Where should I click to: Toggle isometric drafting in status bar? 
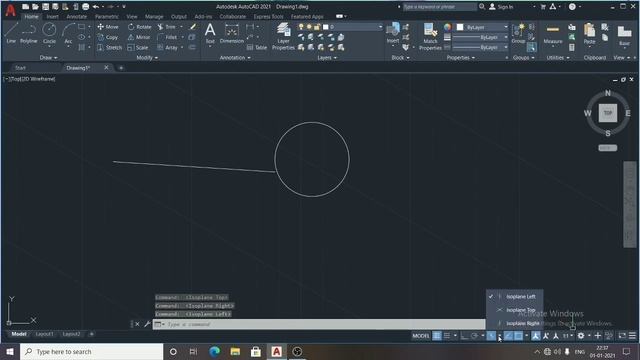point(491,336)
